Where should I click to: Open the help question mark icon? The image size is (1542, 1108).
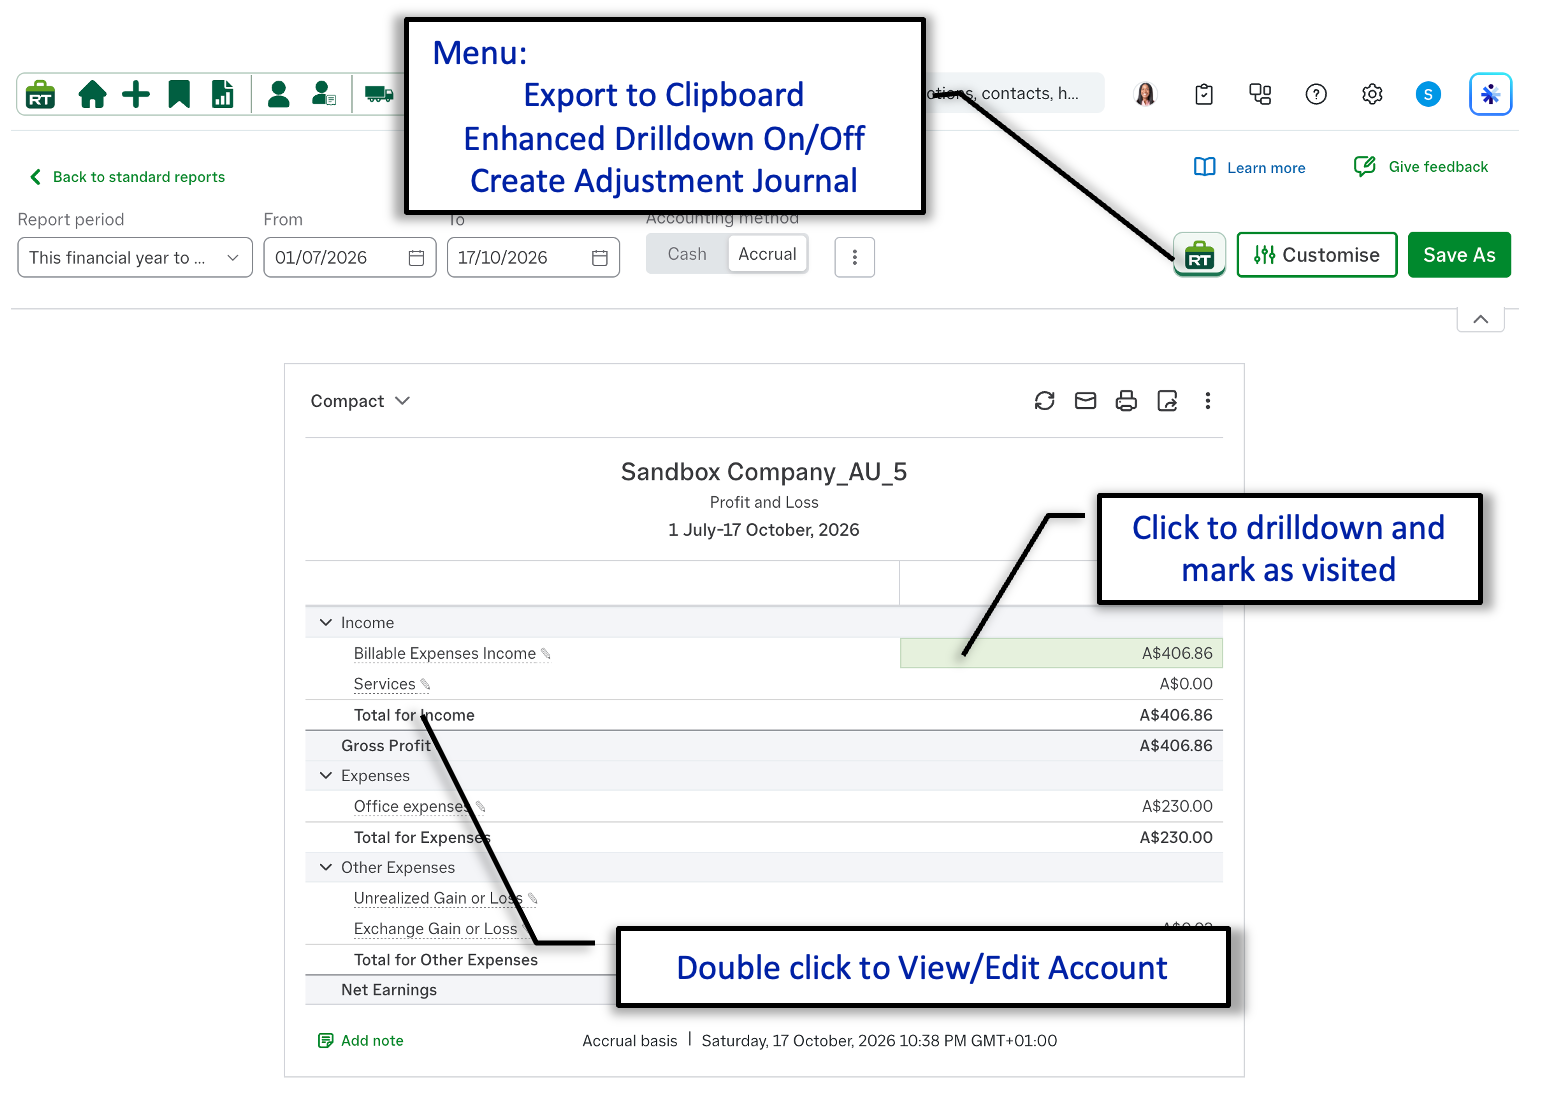(1316, 94)
